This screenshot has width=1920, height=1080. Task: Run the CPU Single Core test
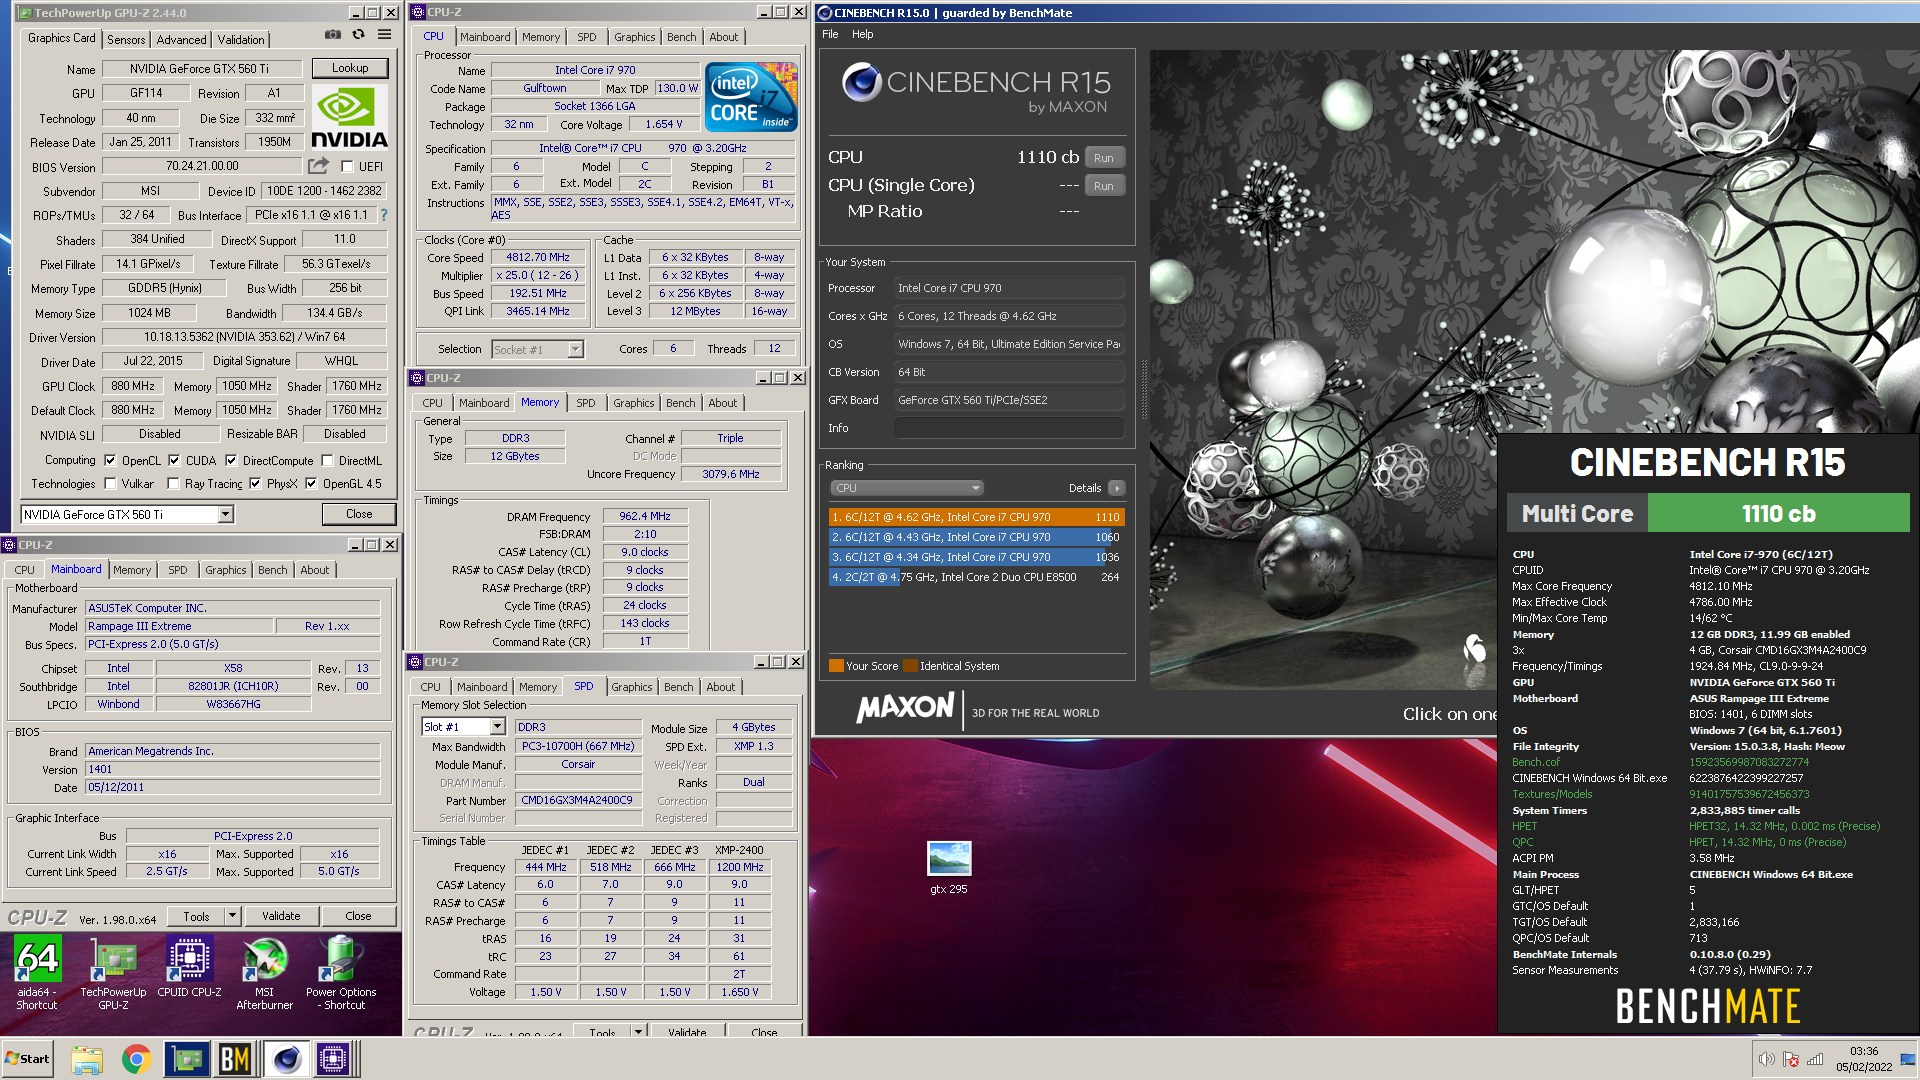[1103, 186]
